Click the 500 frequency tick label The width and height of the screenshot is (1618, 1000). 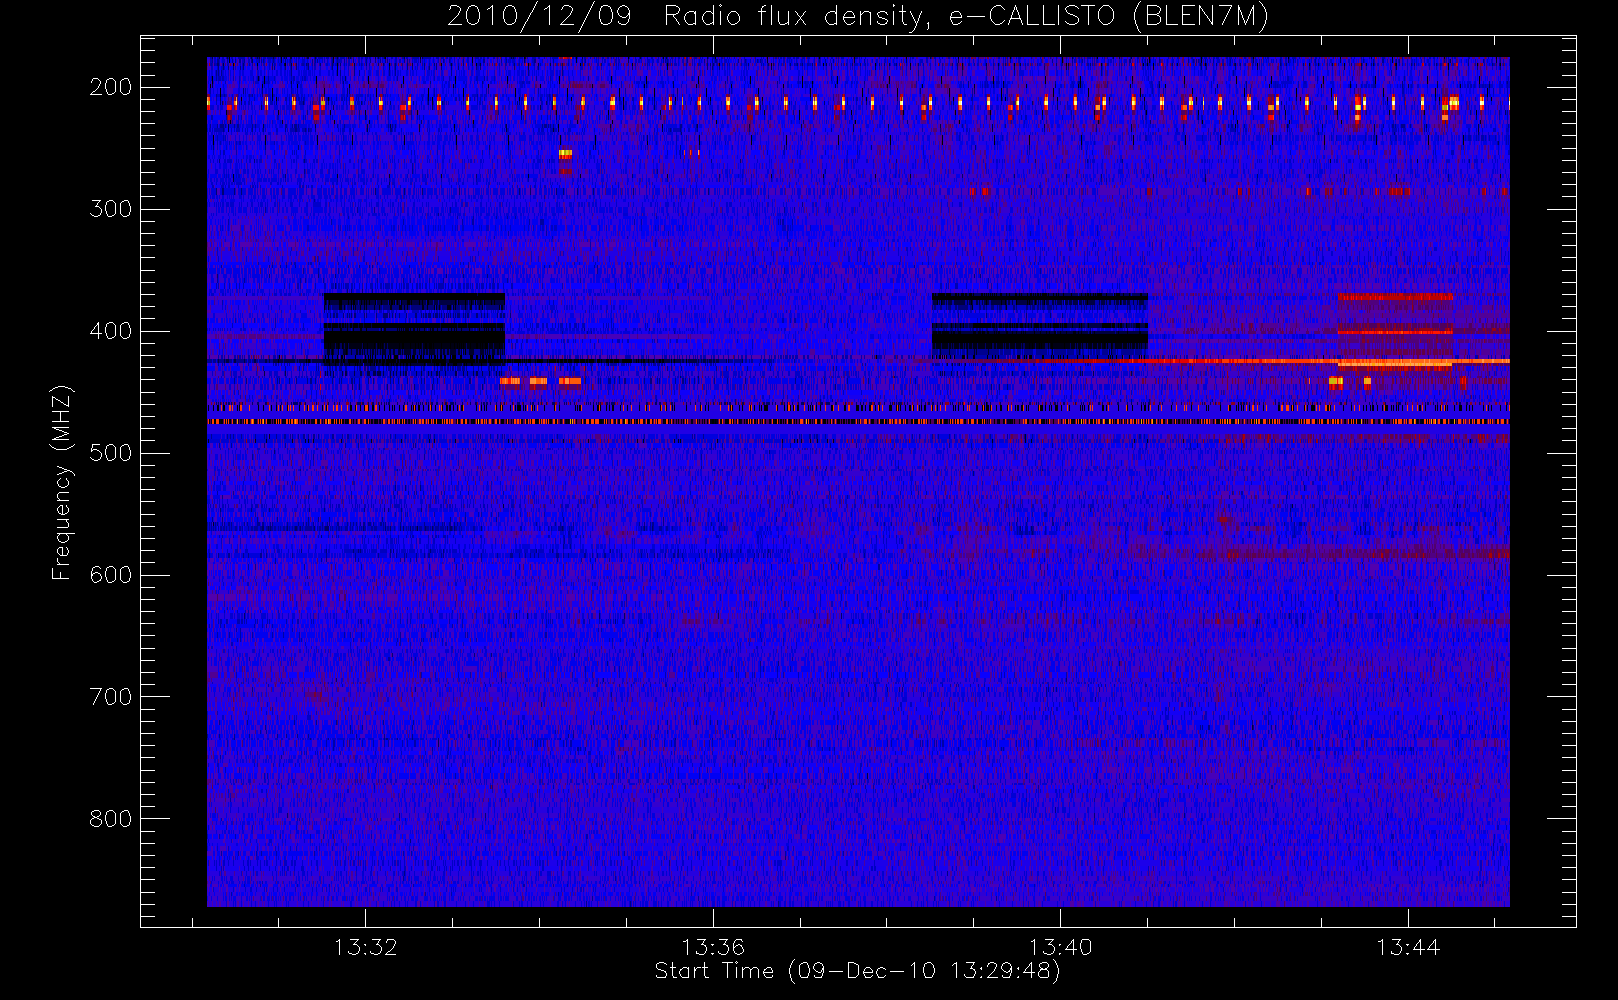pos(111,453)
